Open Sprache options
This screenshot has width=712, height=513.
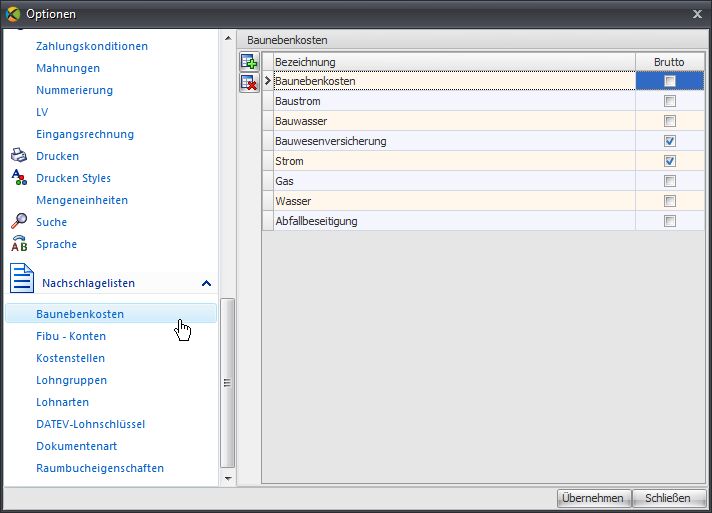coord(57,244)
